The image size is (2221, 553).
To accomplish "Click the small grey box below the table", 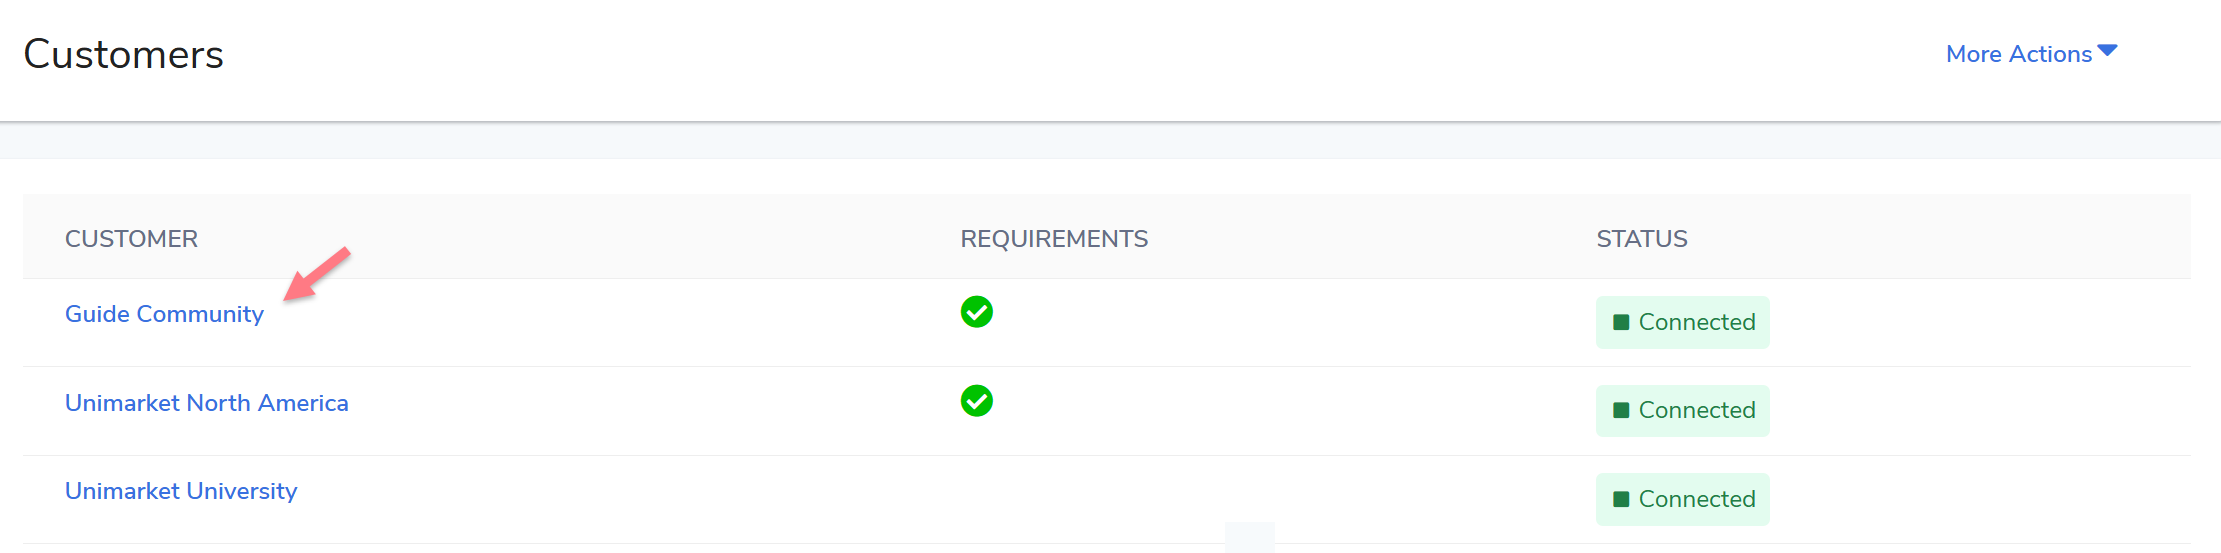I will pyautogui.click(x=1249, y=537).
